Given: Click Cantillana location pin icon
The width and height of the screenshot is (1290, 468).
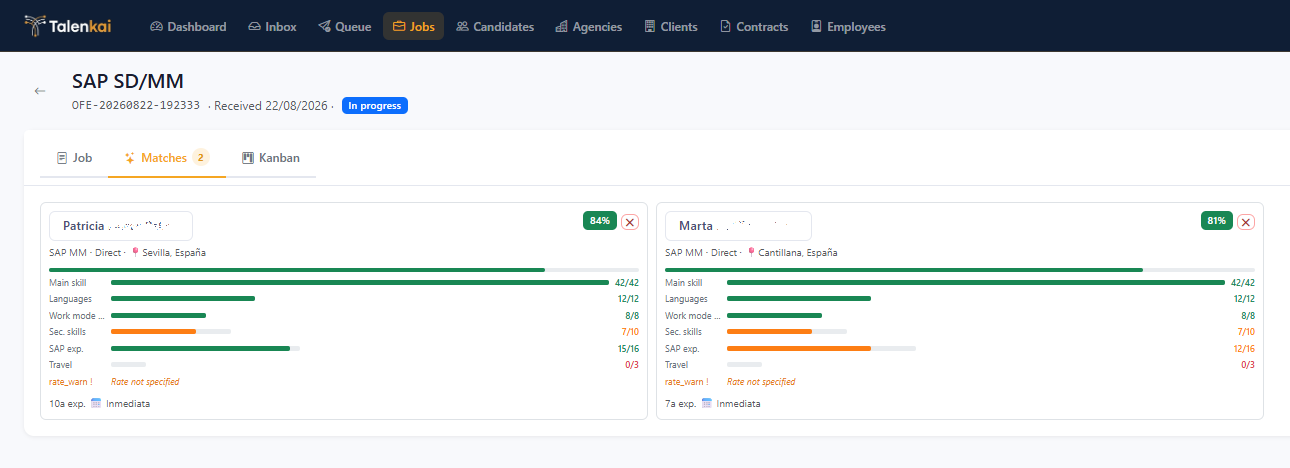Looking at the screenshot, I should click(x=751, y=253).
